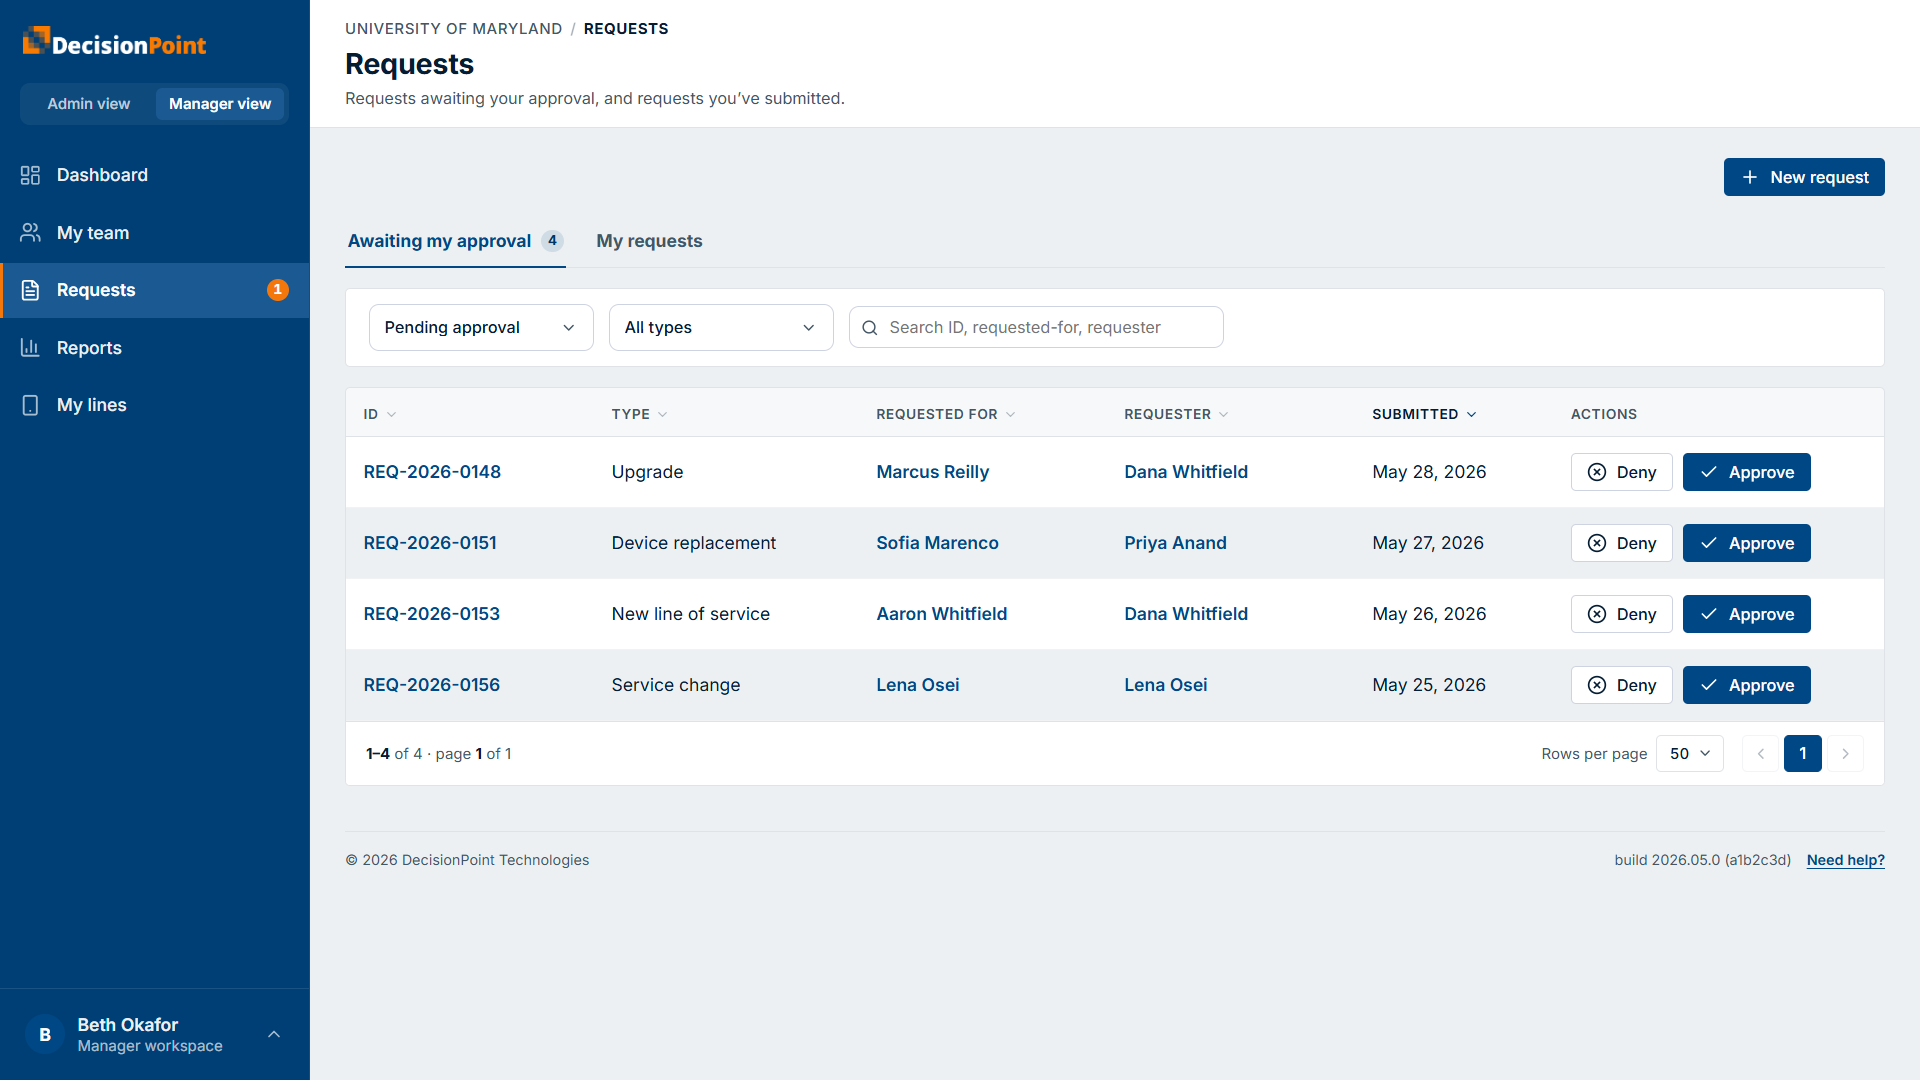Sort by the Submitted column

pyautogui.click(x=1424, y=414)
